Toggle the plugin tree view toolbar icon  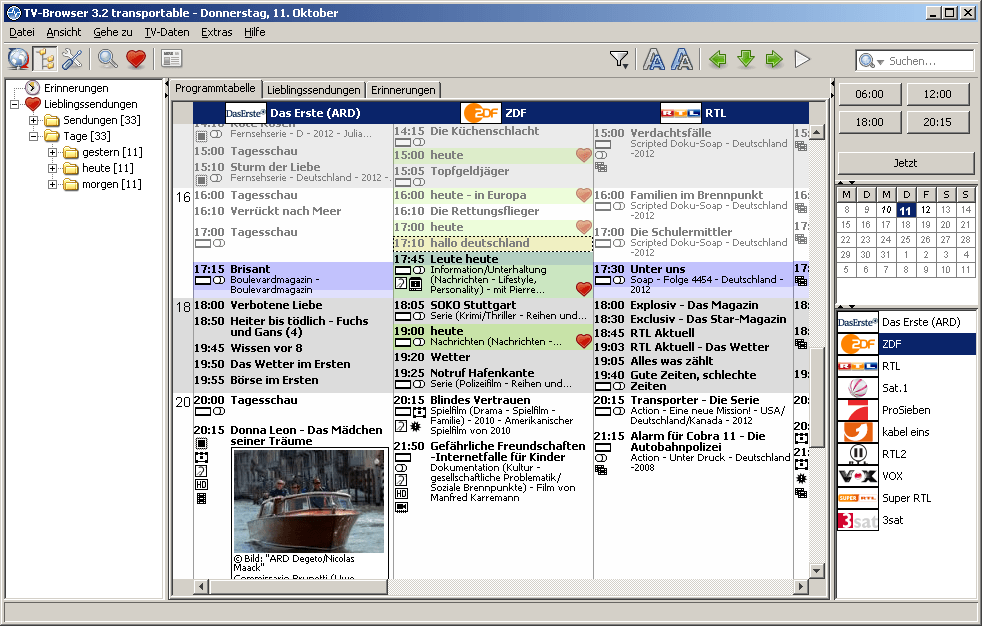(x=45, y=59)
